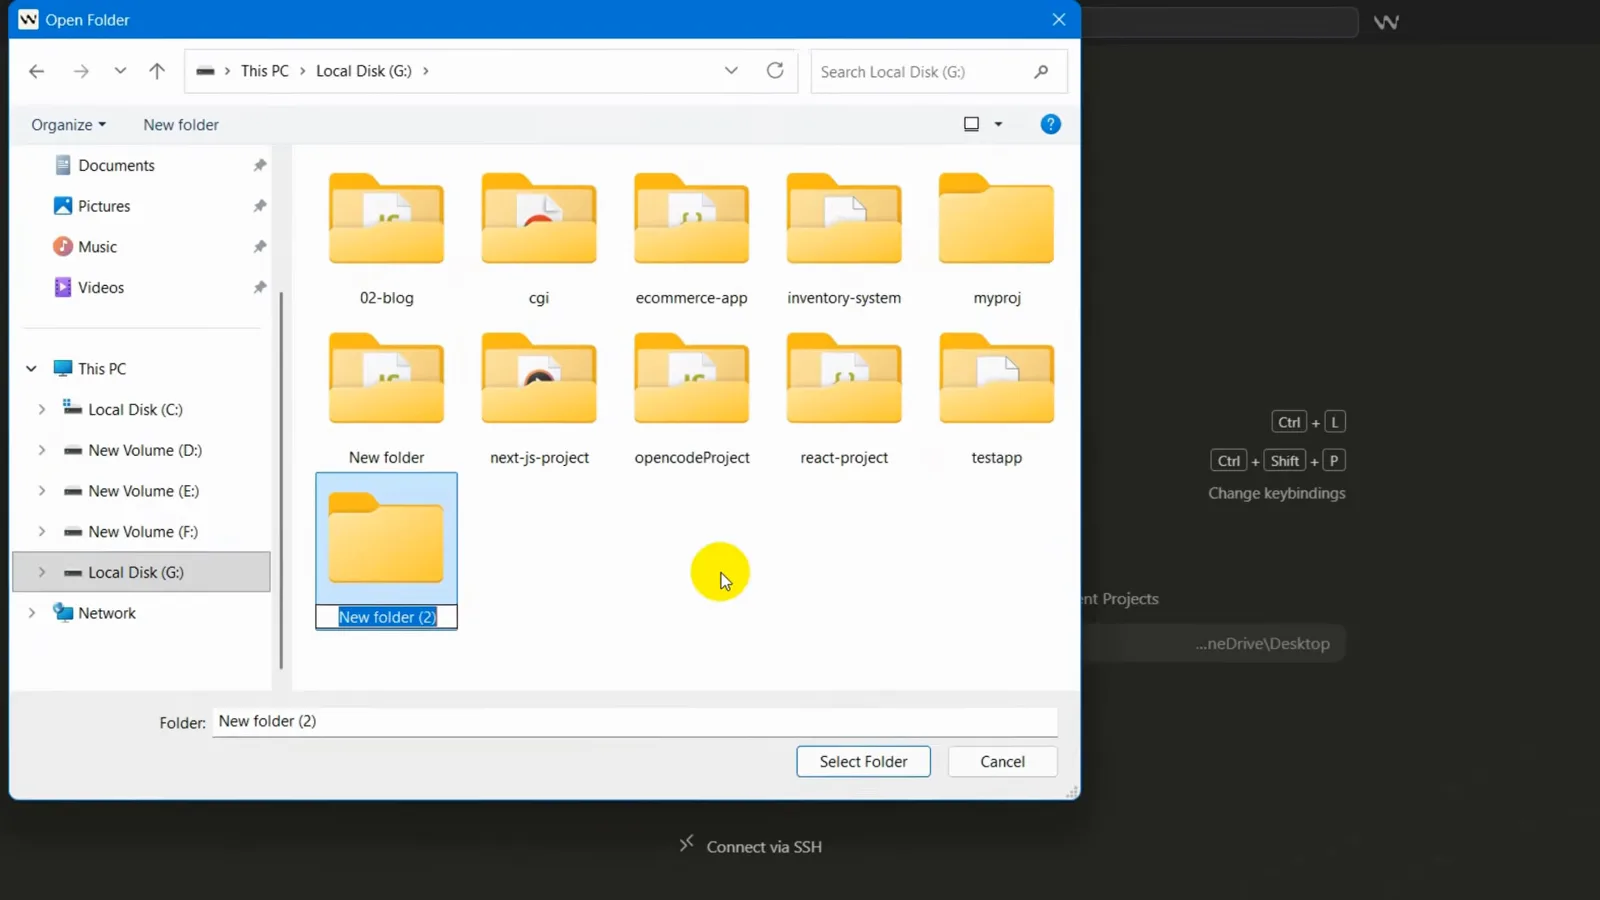Select the cgi folder
The height and width of the screenshot is (900, 1600).
(x=539, y=238)
